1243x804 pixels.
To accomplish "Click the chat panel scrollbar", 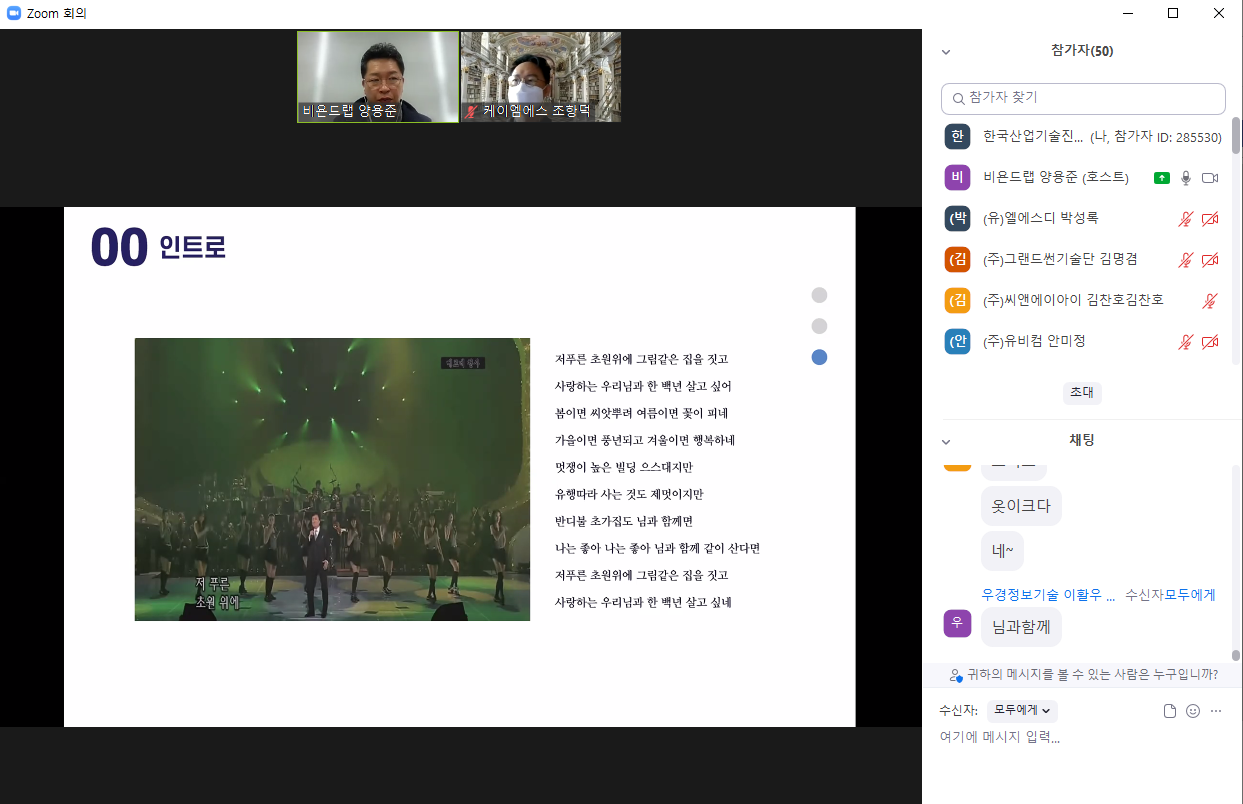I will point(1235,655).
